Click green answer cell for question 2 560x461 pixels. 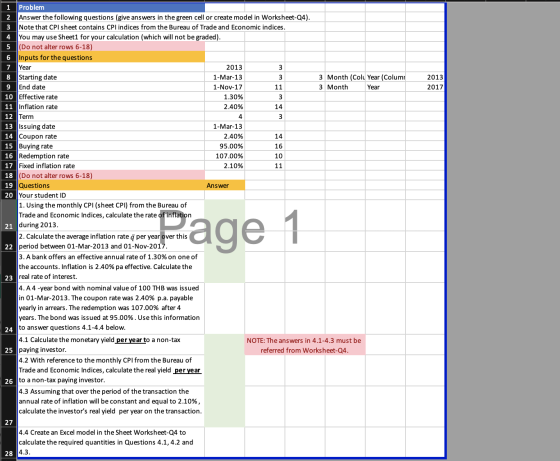pos(225,241)
